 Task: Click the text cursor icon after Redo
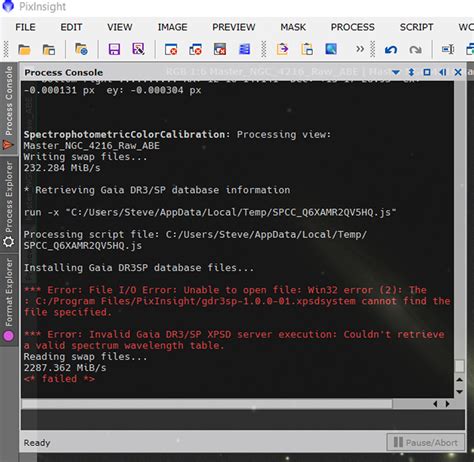pyautogui.click(x=448, y=50)
